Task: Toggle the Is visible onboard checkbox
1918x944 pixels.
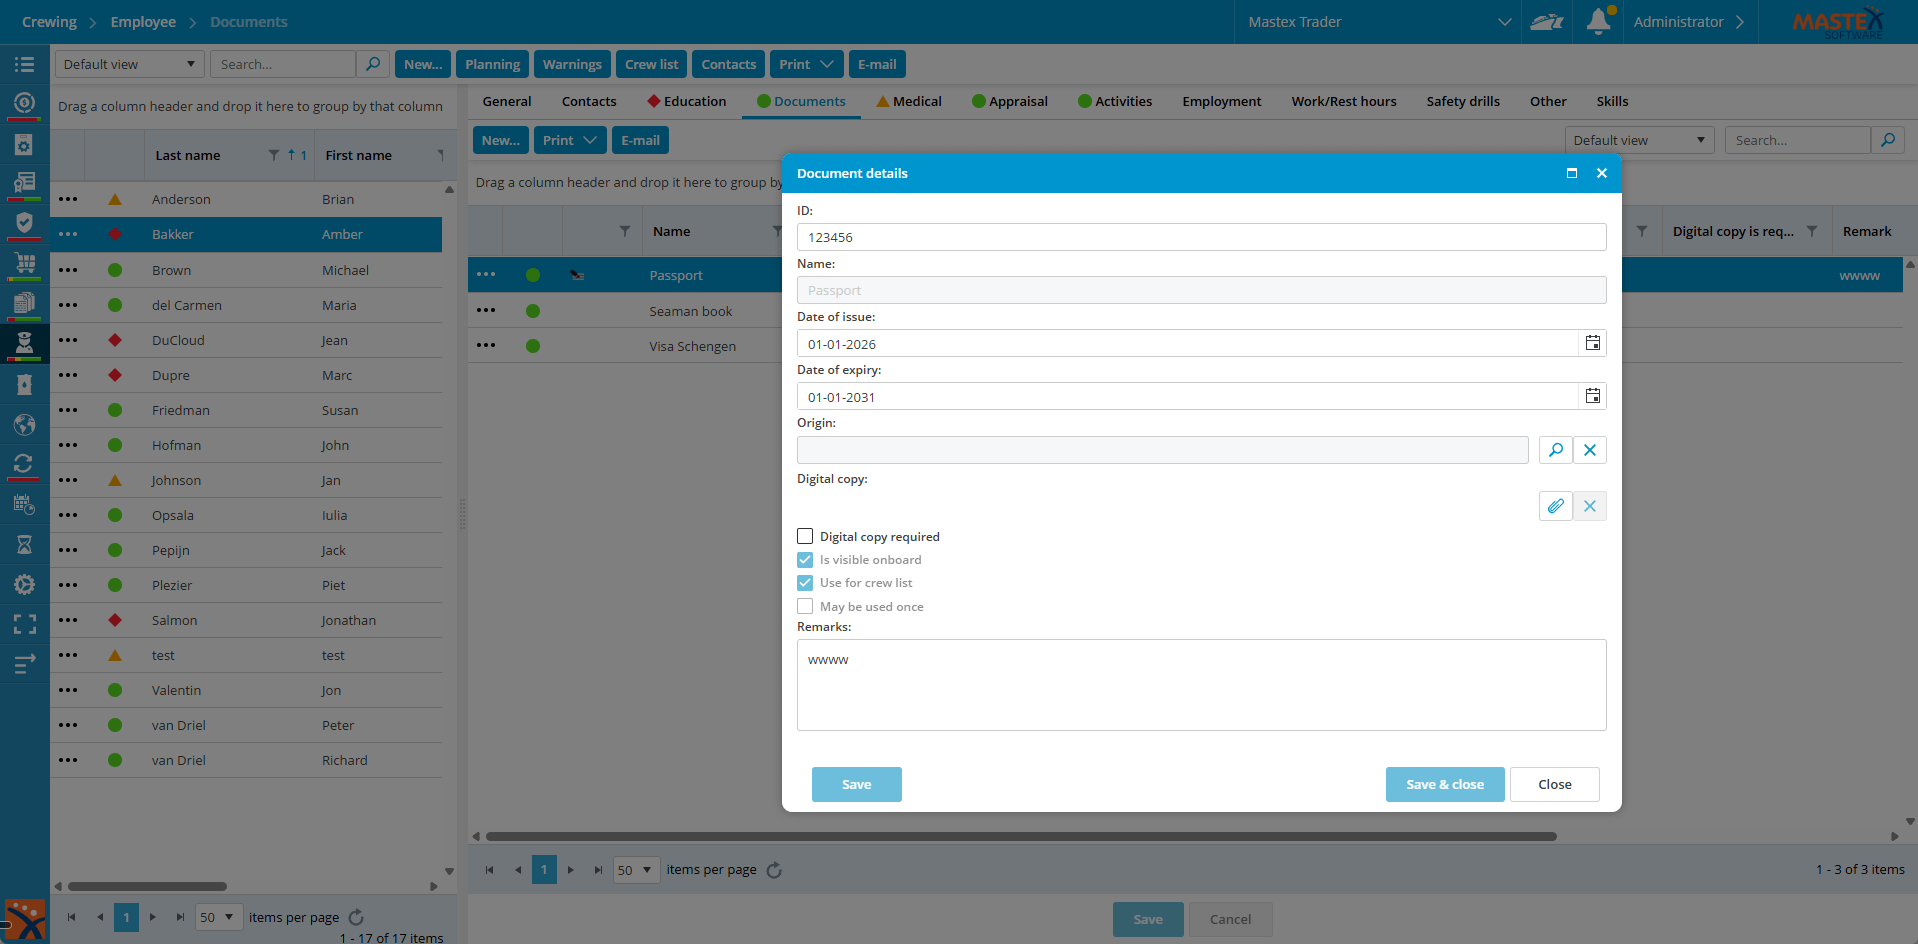Action: click(805, 560)
